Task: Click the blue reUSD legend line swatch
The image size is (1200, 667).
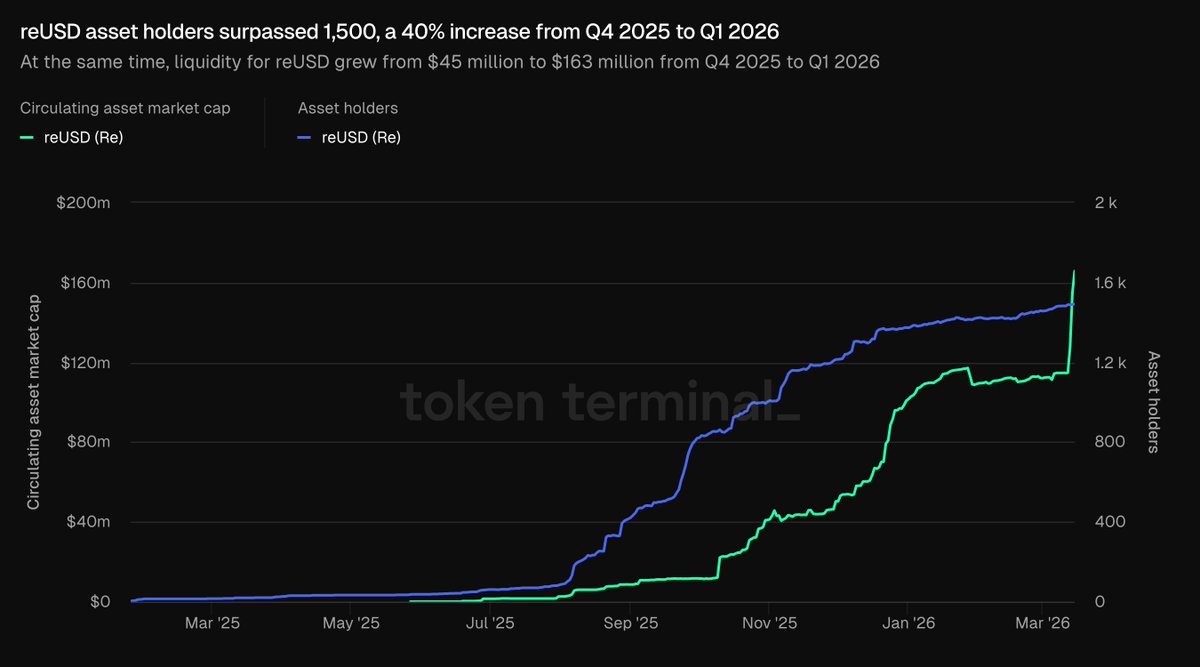Action: (x=306, y=138)
